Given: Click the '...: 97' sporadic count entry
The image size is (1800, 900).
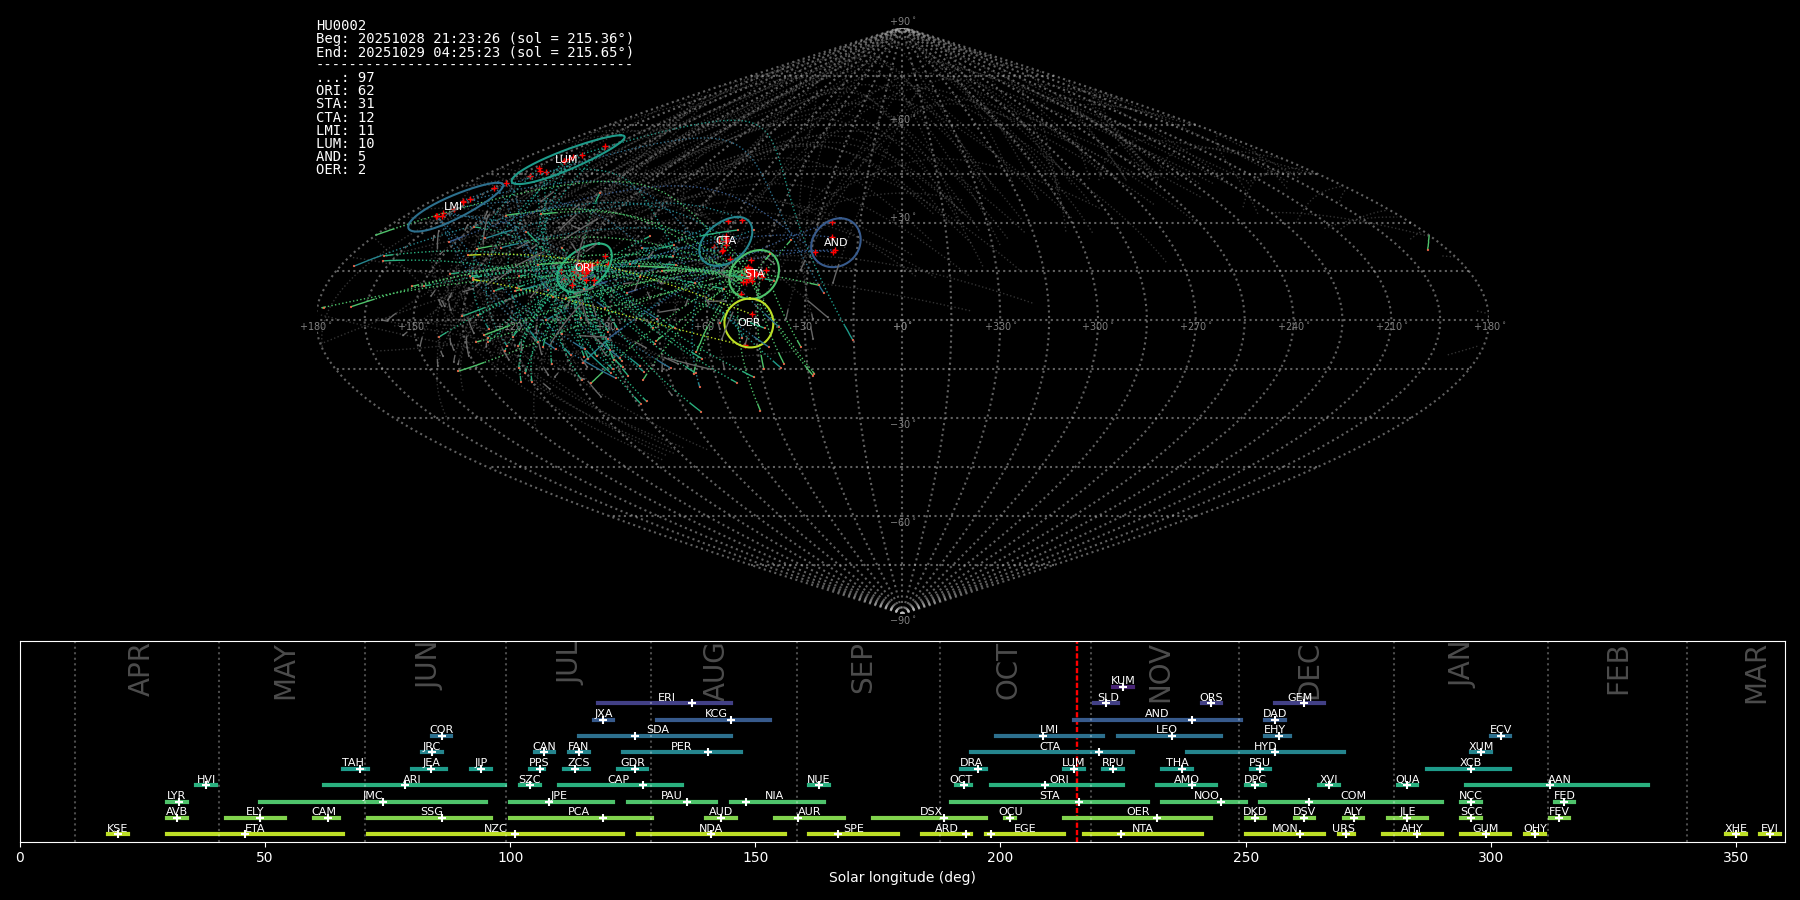Looking at the screenshot, I should point(345,78).
